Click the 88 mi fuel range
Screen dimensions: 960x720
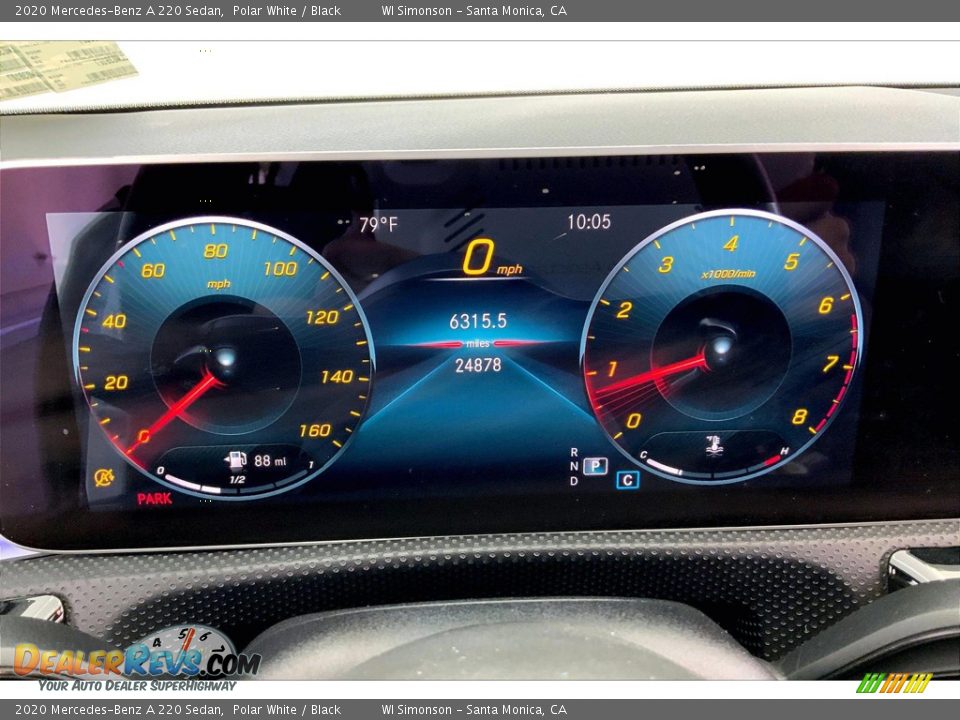(270, 460)
